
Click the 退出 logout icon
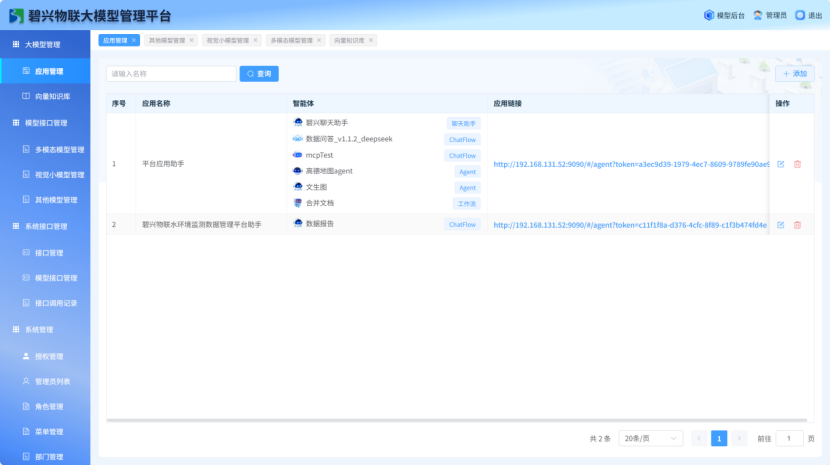(800, 15)
